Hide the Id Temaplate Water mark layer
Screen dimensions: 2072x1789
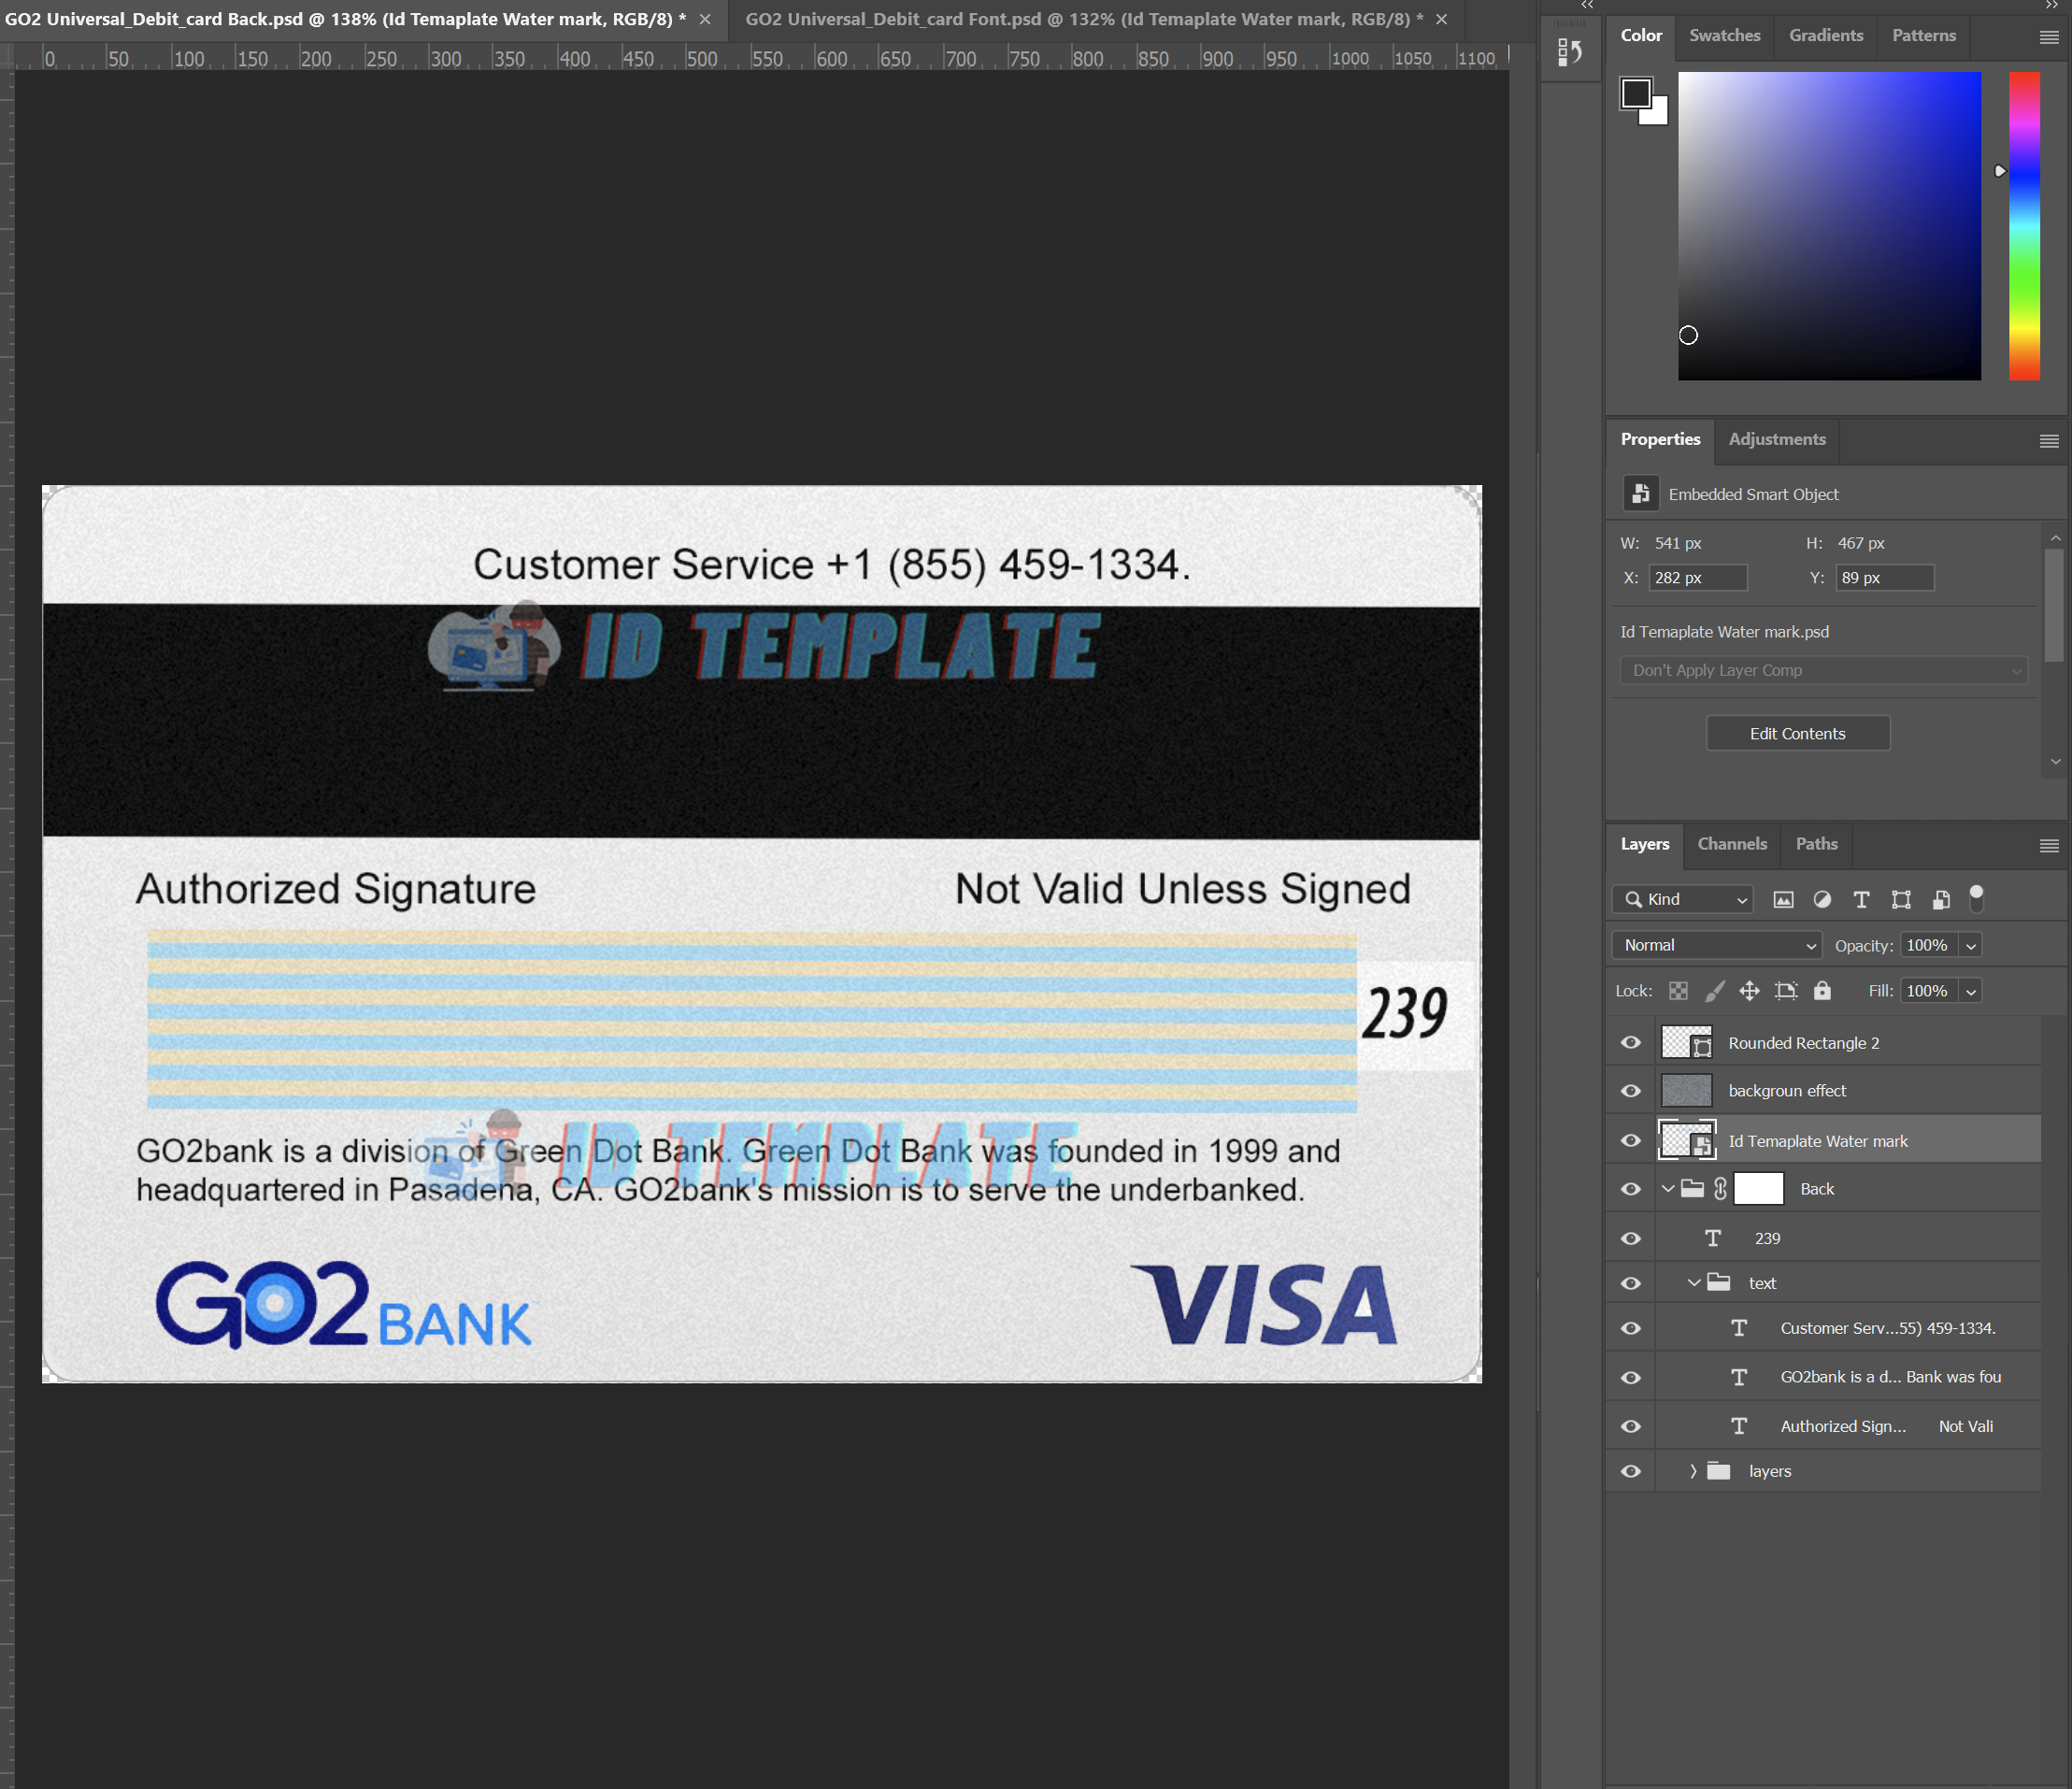point(1631,1141)
